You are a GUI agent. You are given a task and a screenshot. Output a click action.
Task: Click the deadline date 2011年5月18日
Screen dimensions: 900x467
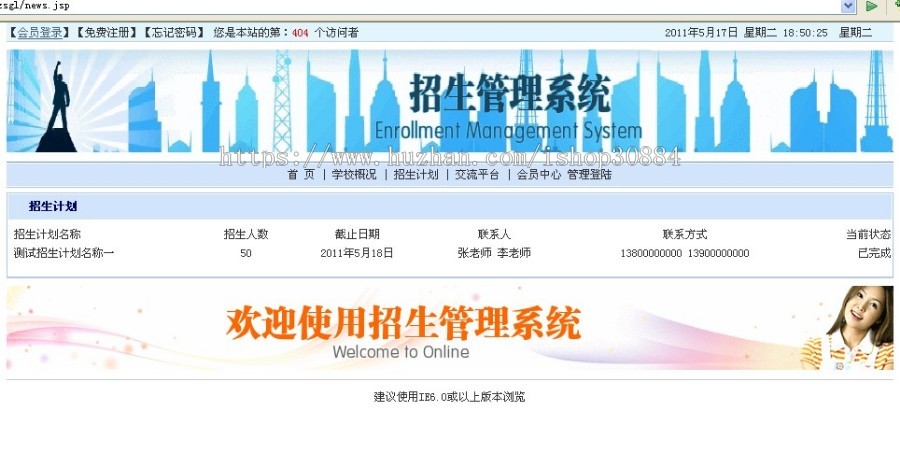point(357,253)
